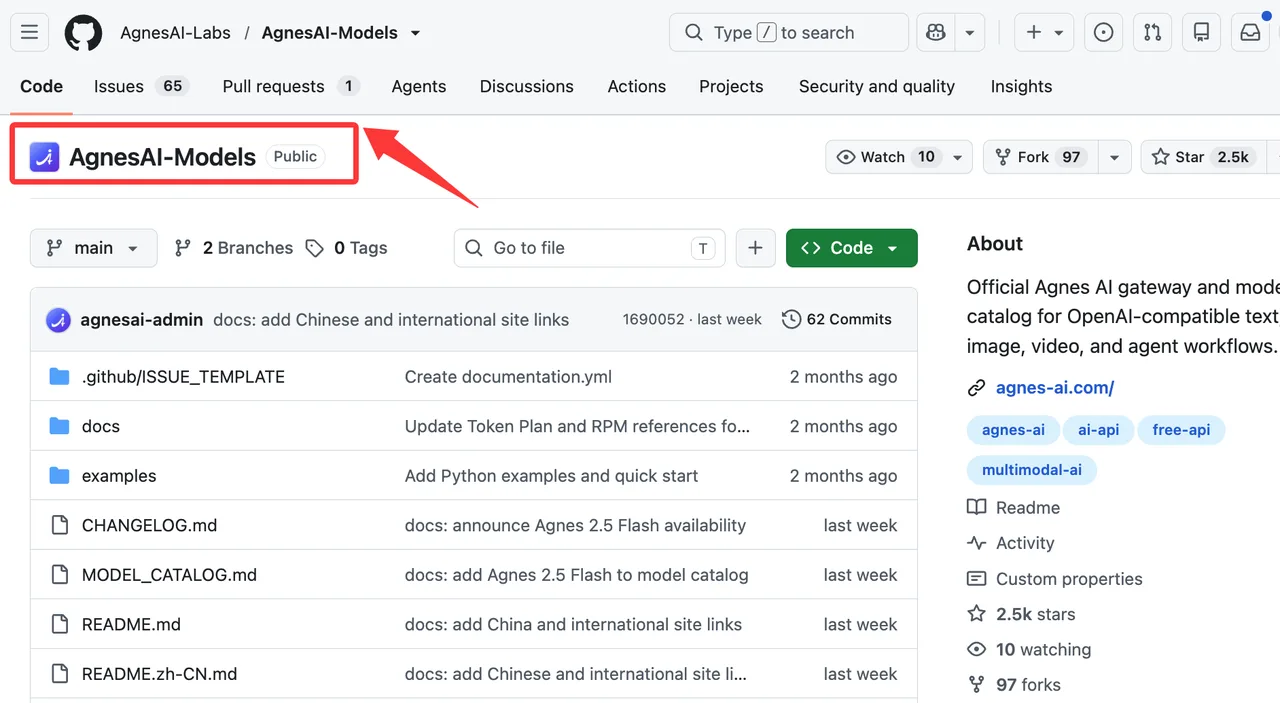Open the .github/ISSUE_TEMPLATE folder
Viewport: 1280px width, 703px height.
pos(183,377)
